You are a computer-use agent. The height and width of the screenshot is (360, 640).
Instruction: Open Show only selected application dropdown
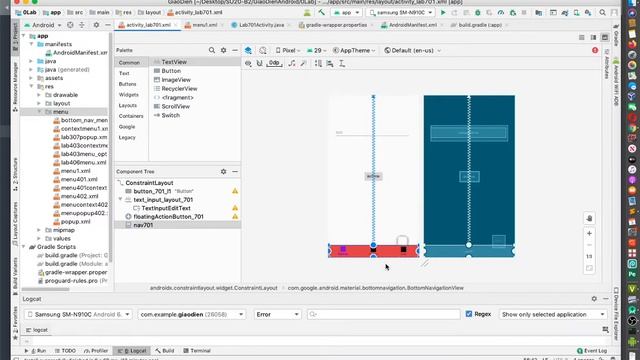pos(553,314)
